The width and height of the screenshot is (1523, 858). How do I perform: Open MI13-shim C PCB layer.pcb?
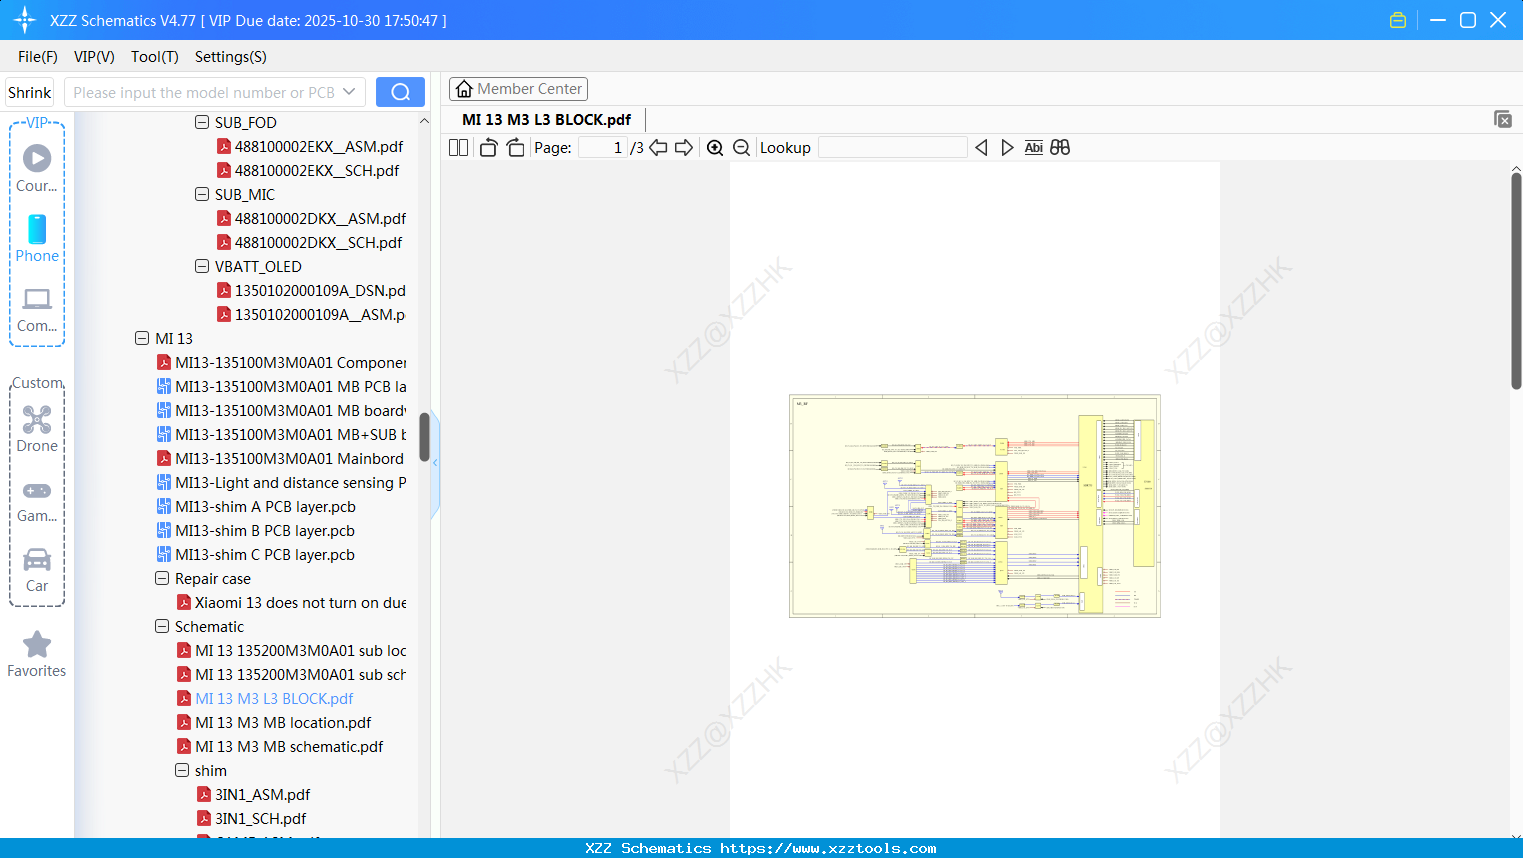(265, 555)
